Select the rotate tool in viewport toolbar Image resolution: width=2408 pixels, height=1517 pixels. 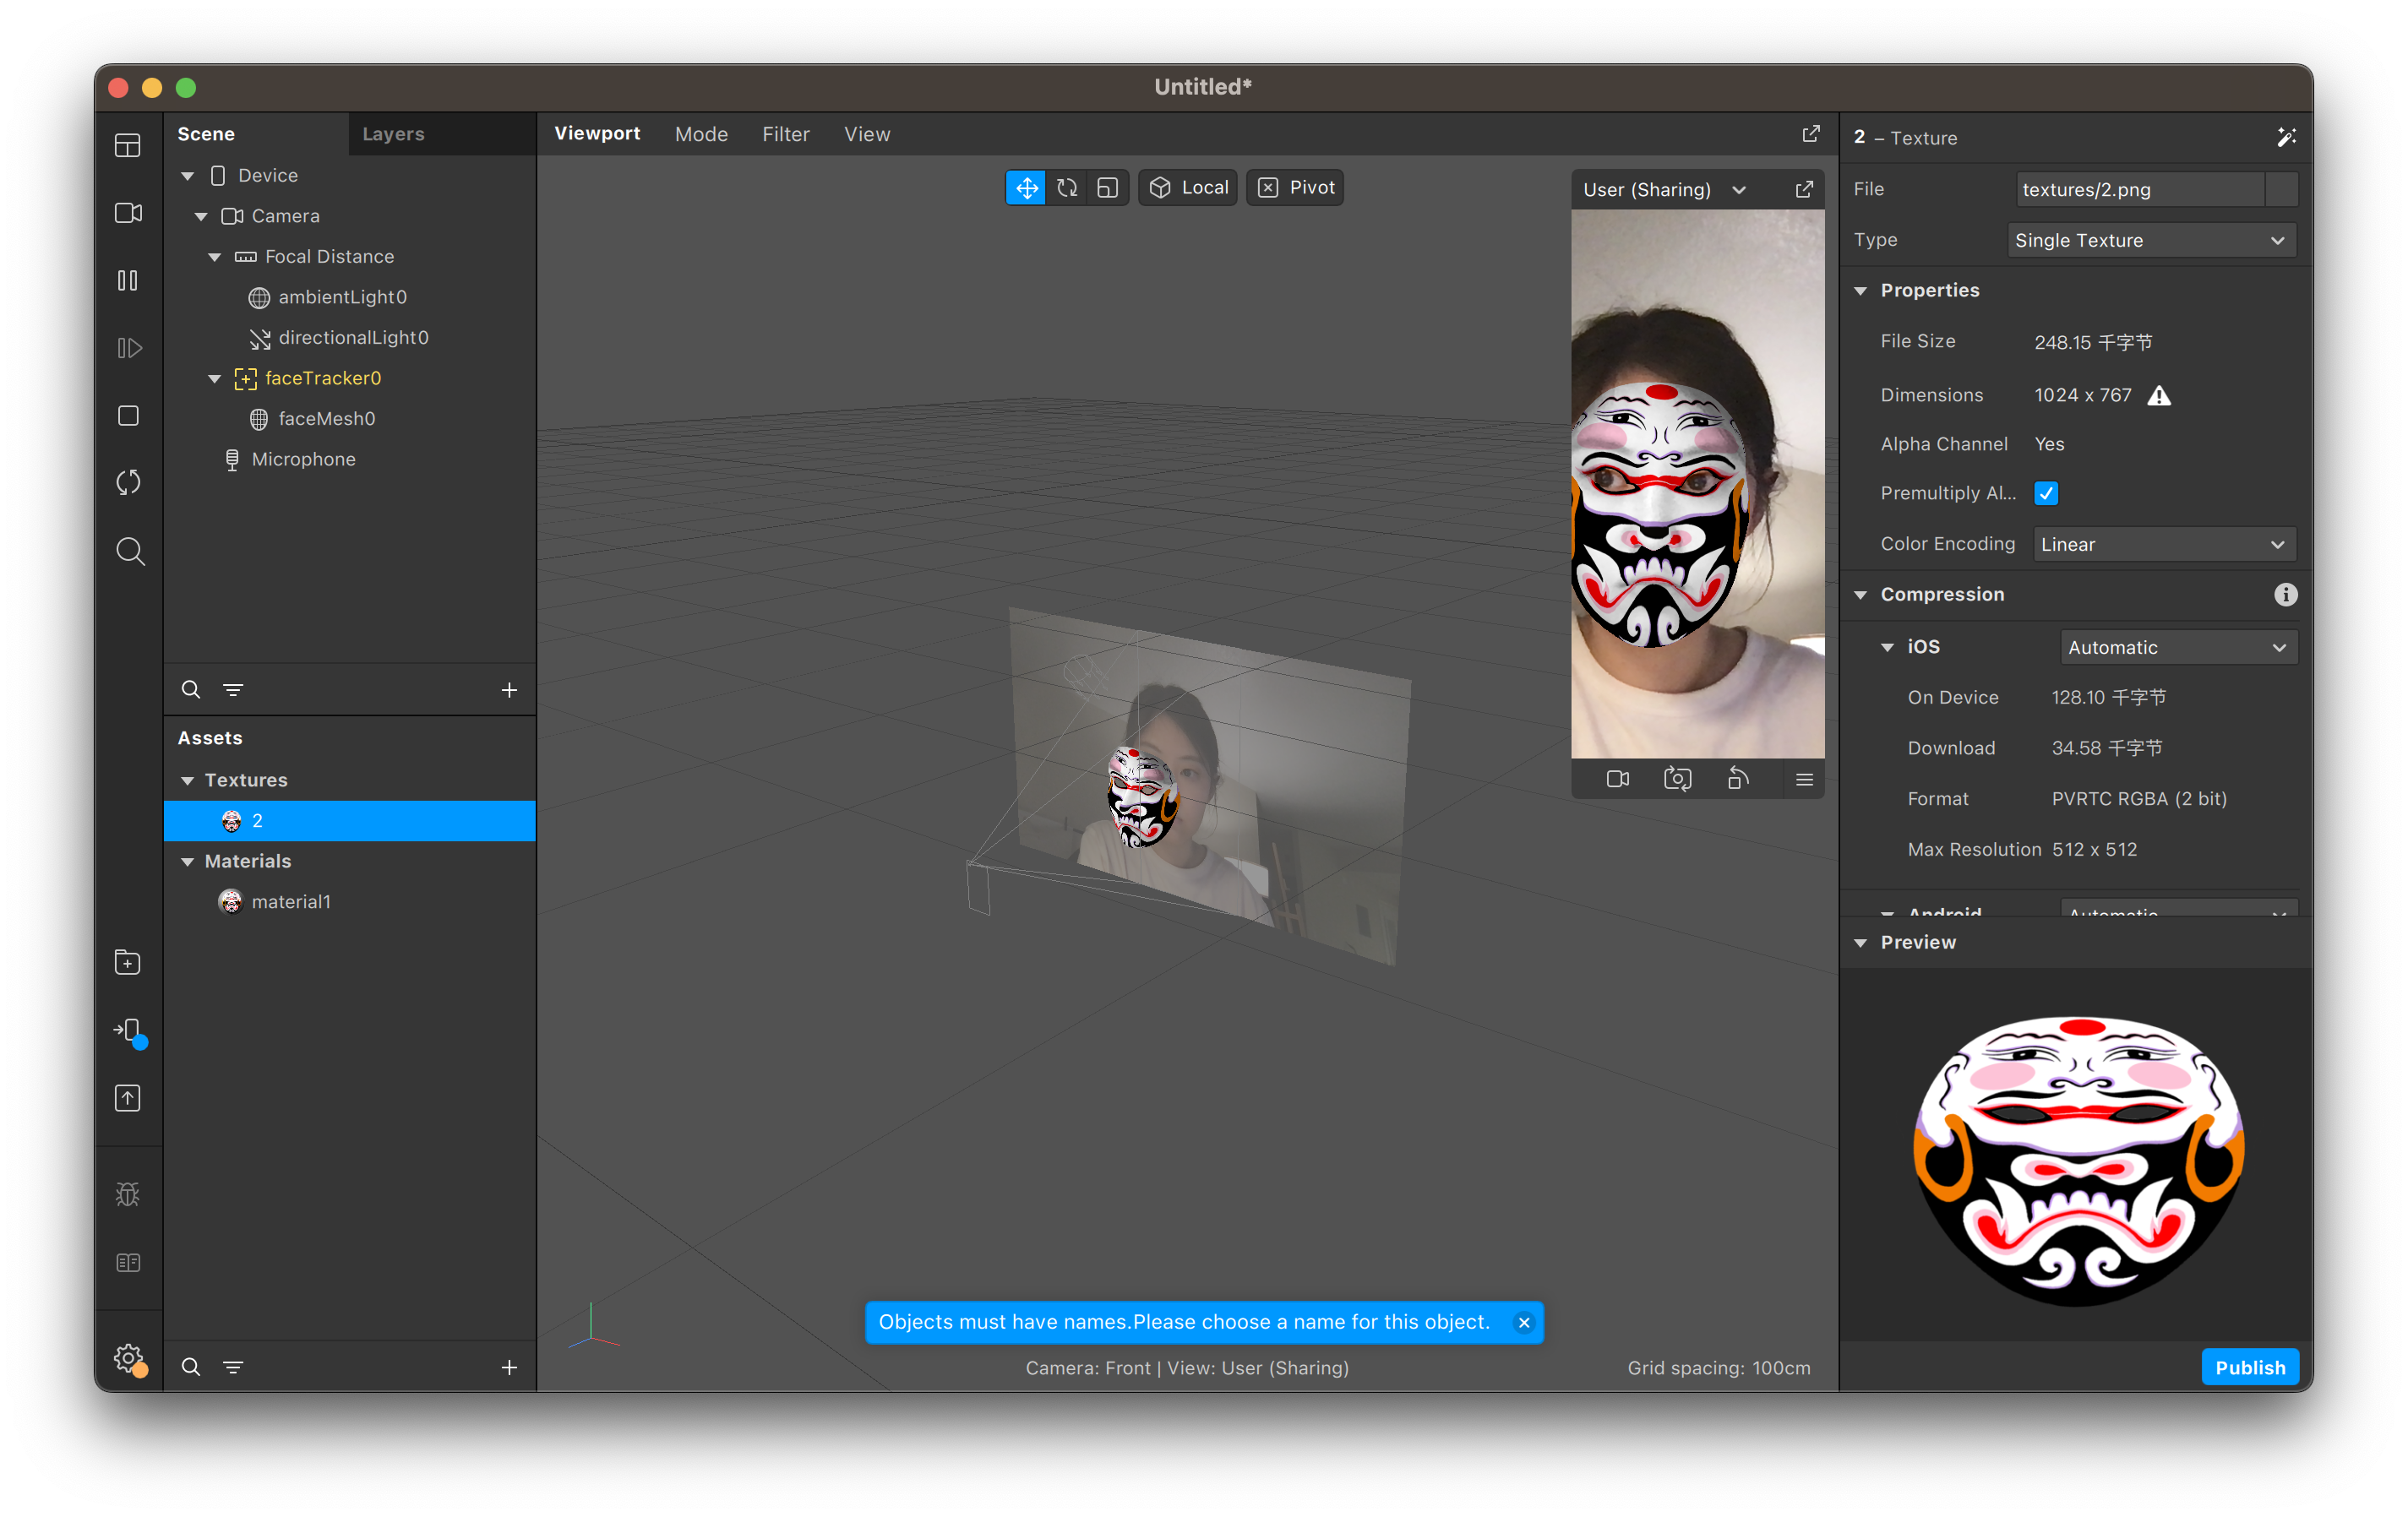pos(1067,188)
